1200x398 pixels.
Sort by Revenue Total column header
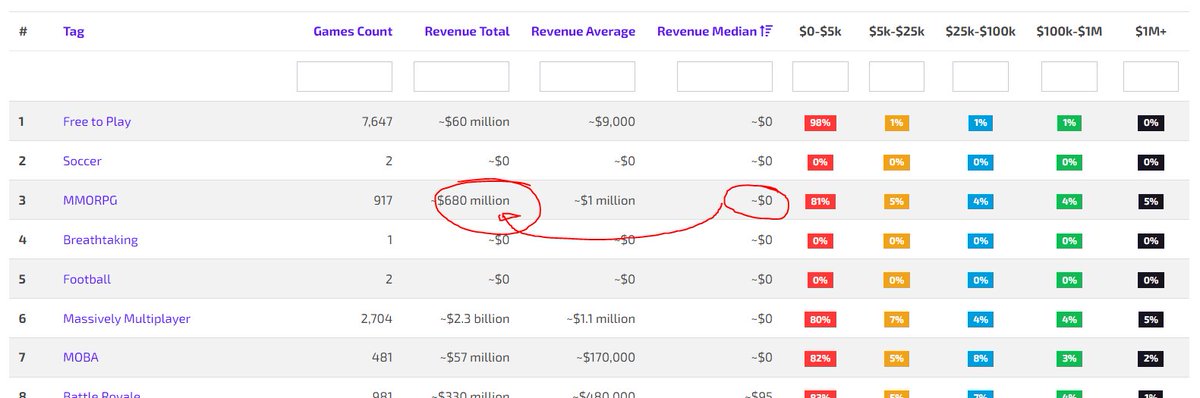pos(467,31)
